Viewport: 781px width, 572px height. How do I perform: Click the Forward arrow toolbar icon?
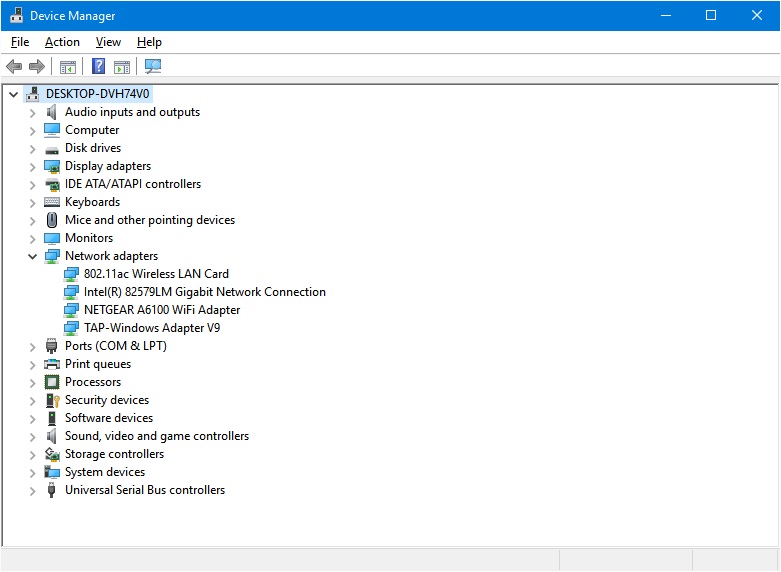coord(36,66)
